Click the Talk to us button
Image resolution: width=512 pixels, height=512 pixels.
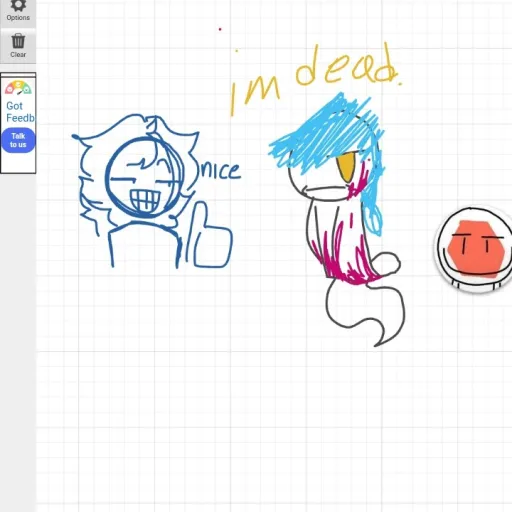(x=18, y=140)
